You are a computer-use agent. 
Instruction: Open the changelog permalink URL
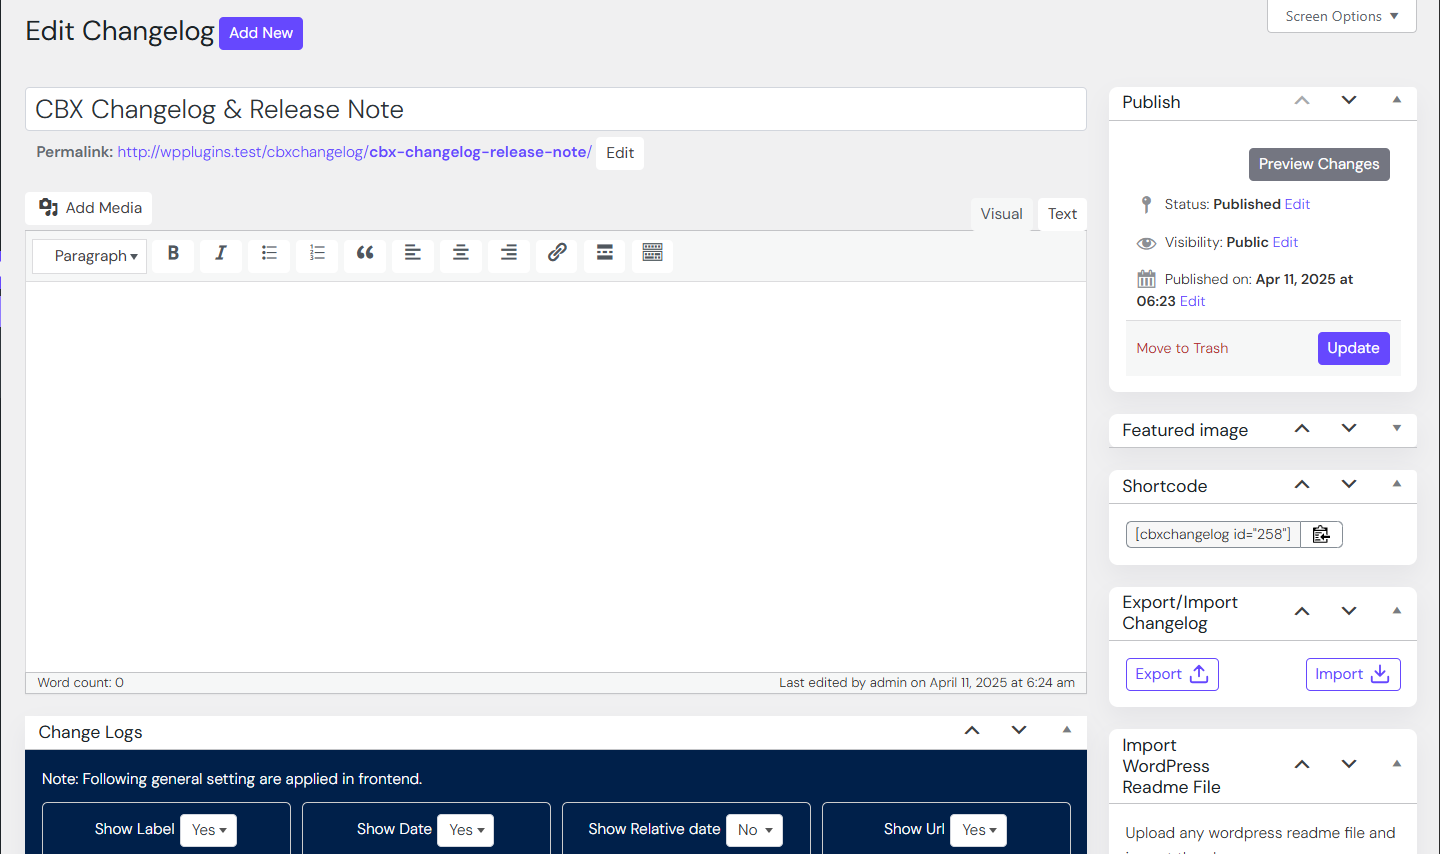pyautogui.click(x=355, y=152)
